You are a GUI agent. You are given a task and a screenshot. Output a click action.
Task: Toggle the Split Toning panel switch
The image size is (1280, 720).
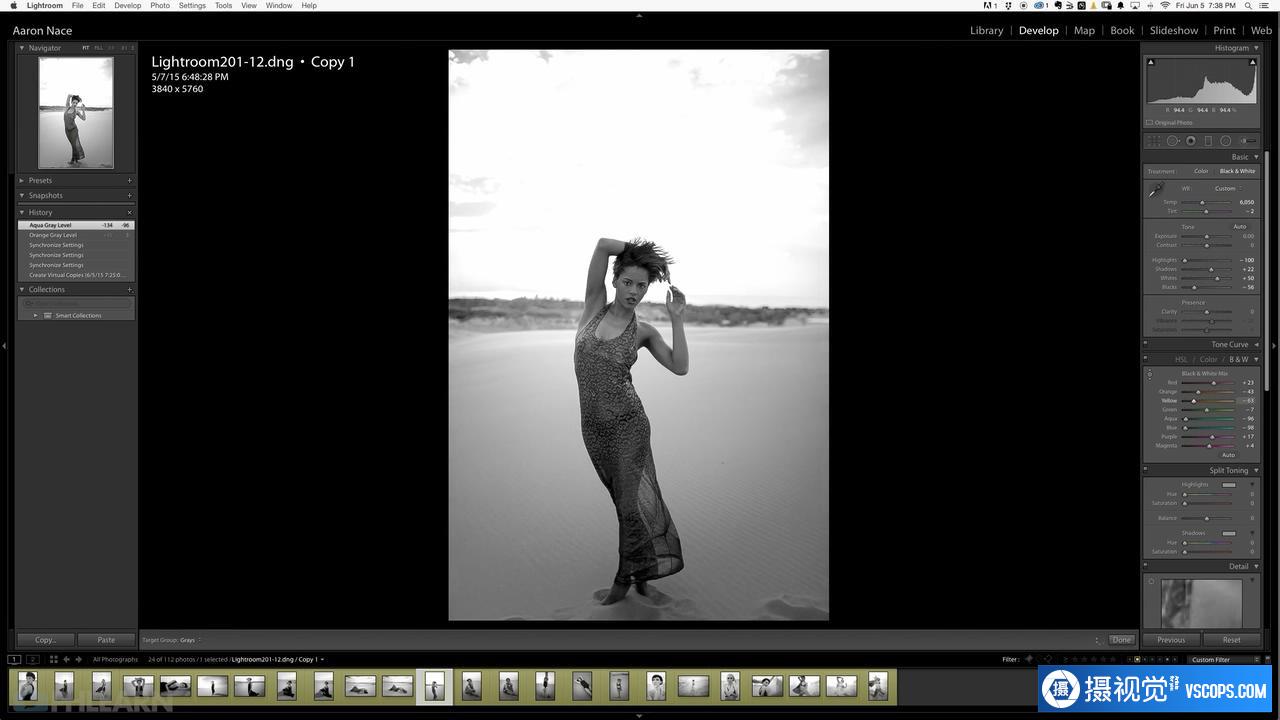1147,470
